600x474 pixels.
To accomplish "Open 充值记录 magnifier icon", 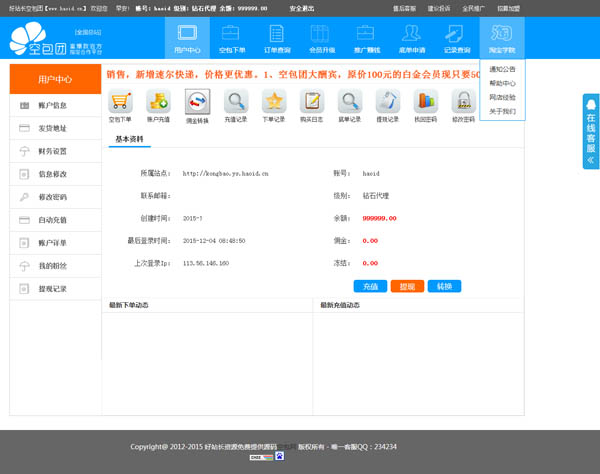I will [x=236, y=101].
